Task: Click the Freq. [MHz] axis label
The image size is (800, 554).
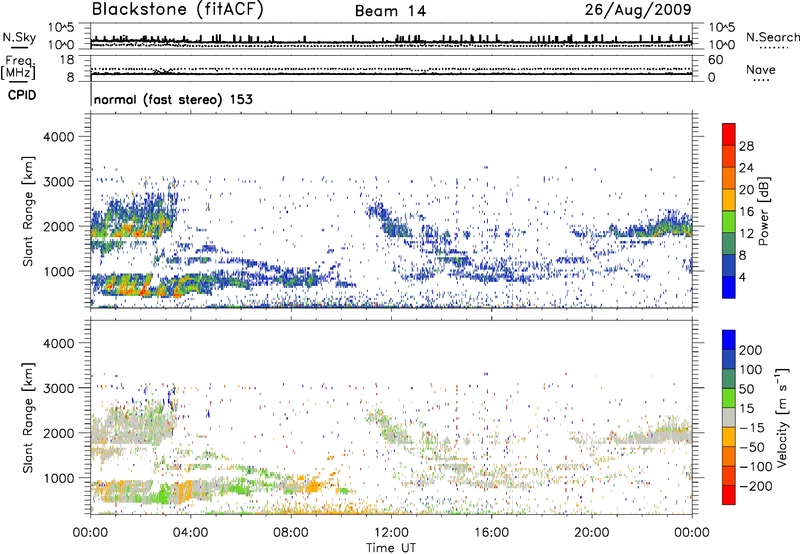Action: 19,67
